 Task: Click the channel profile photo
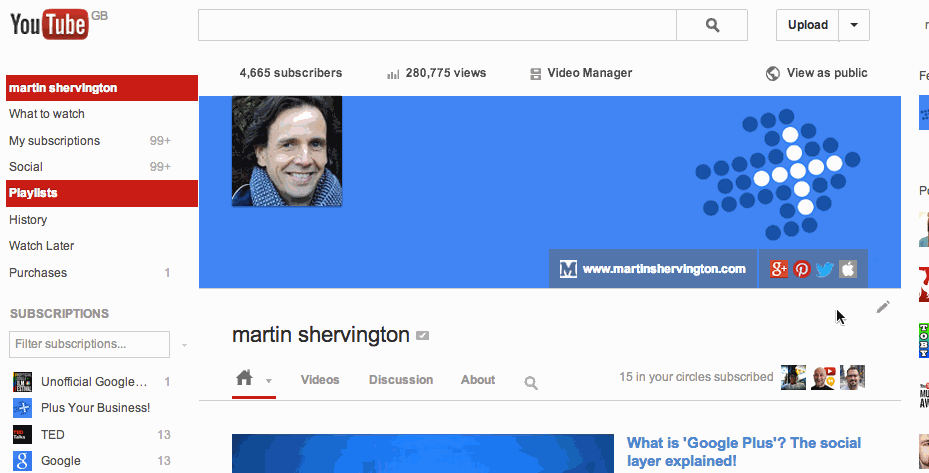pos(287,151)
